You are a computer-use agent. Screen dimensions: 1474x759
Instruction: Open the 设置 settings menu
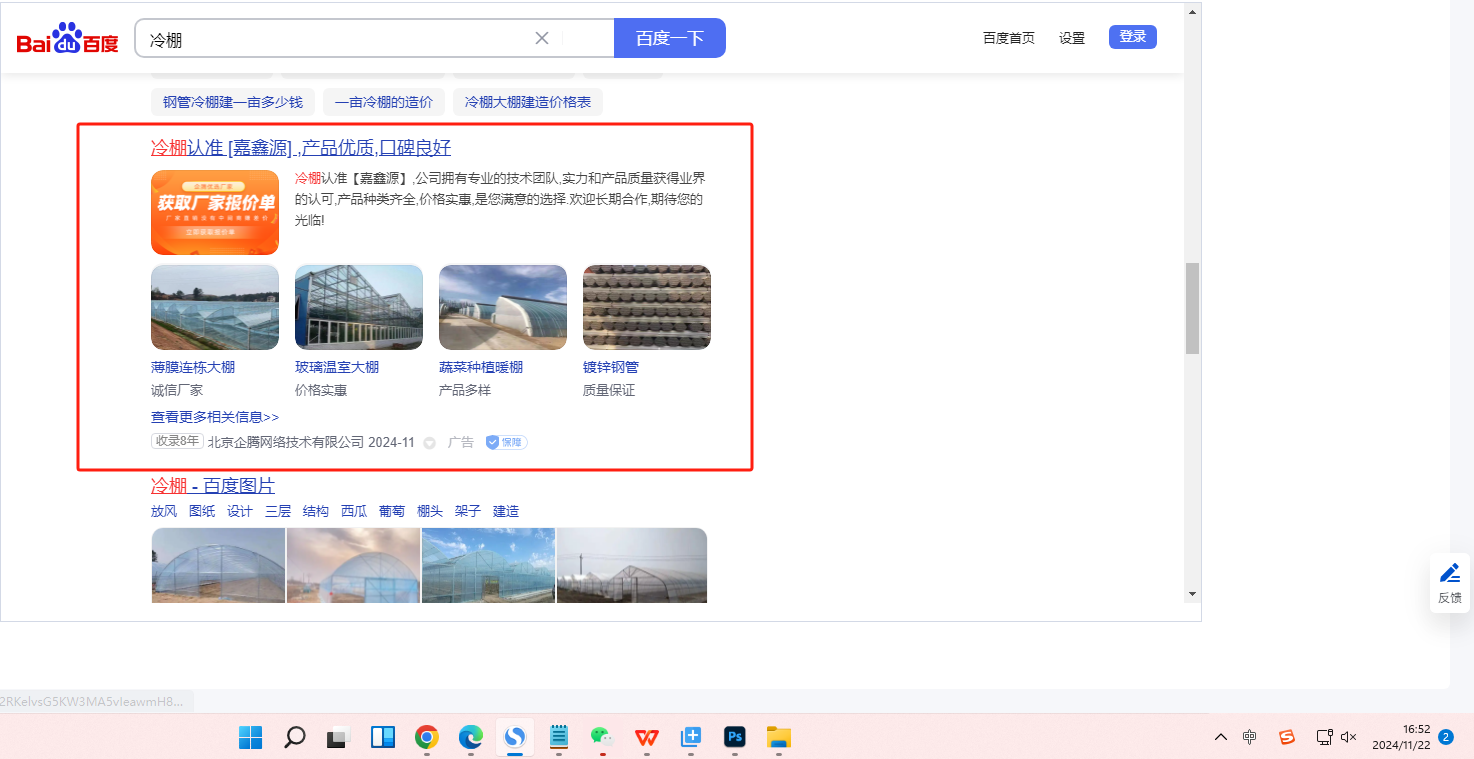[x=1072, y=38]
